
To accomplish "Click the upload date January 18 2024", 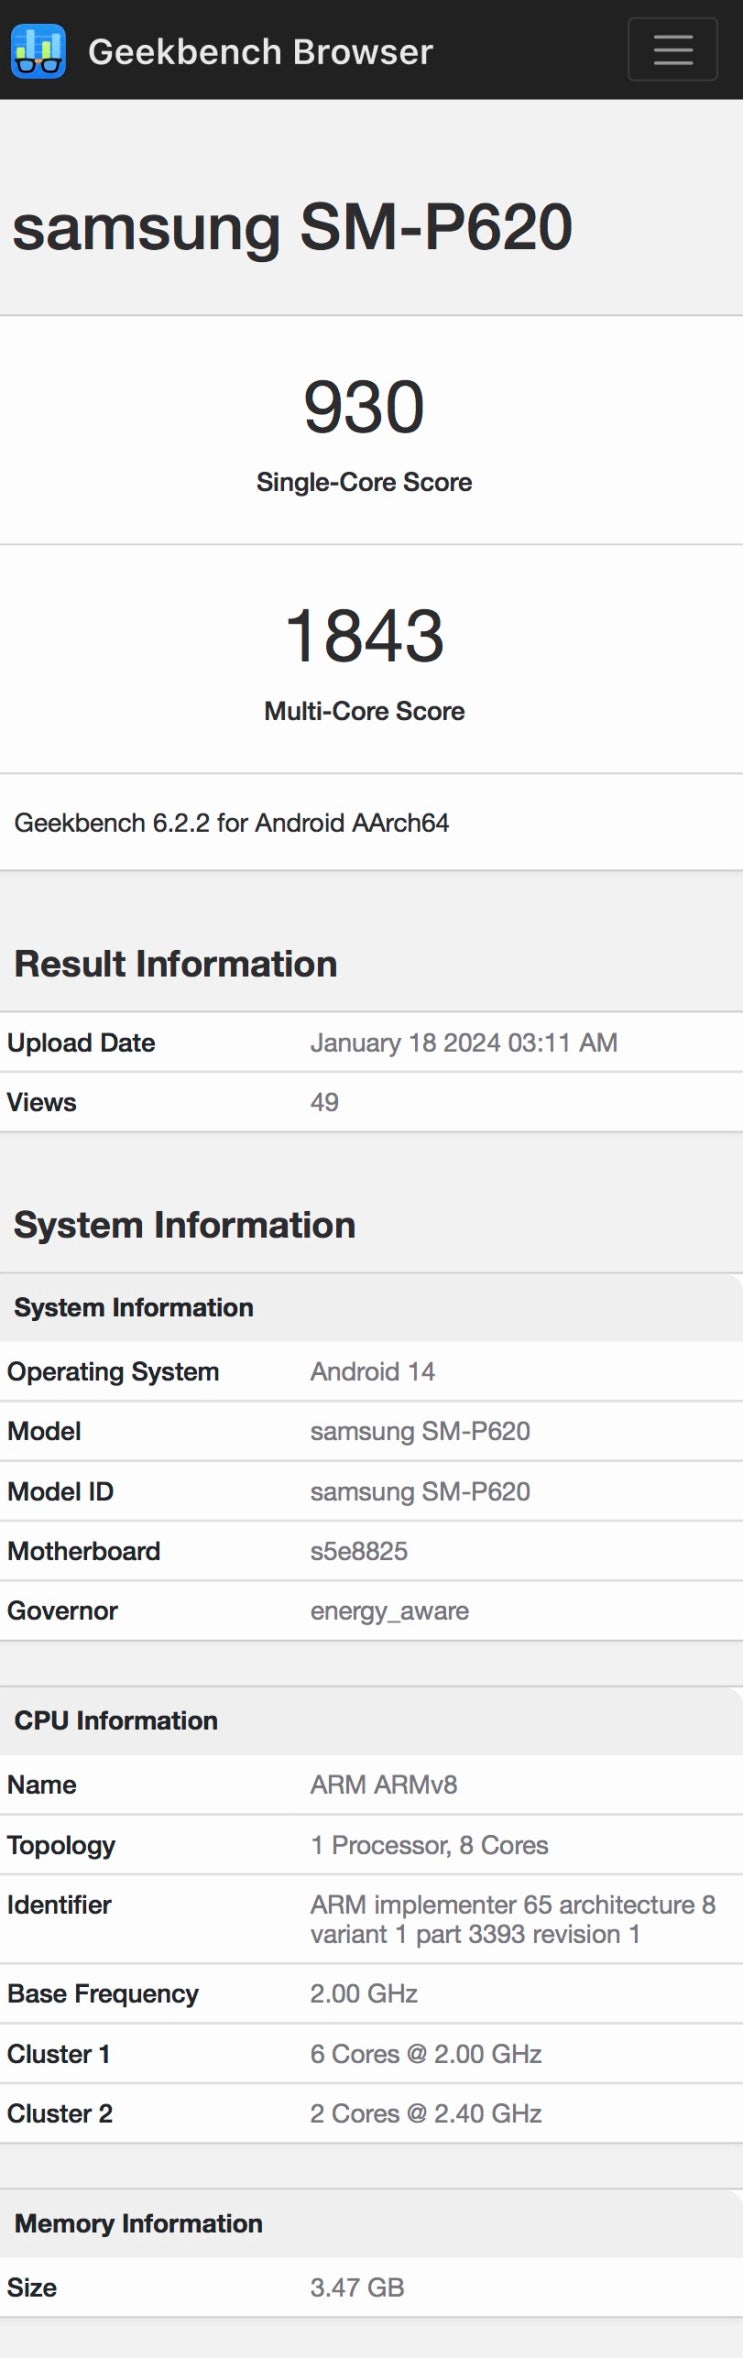I will coord(463,1043).
